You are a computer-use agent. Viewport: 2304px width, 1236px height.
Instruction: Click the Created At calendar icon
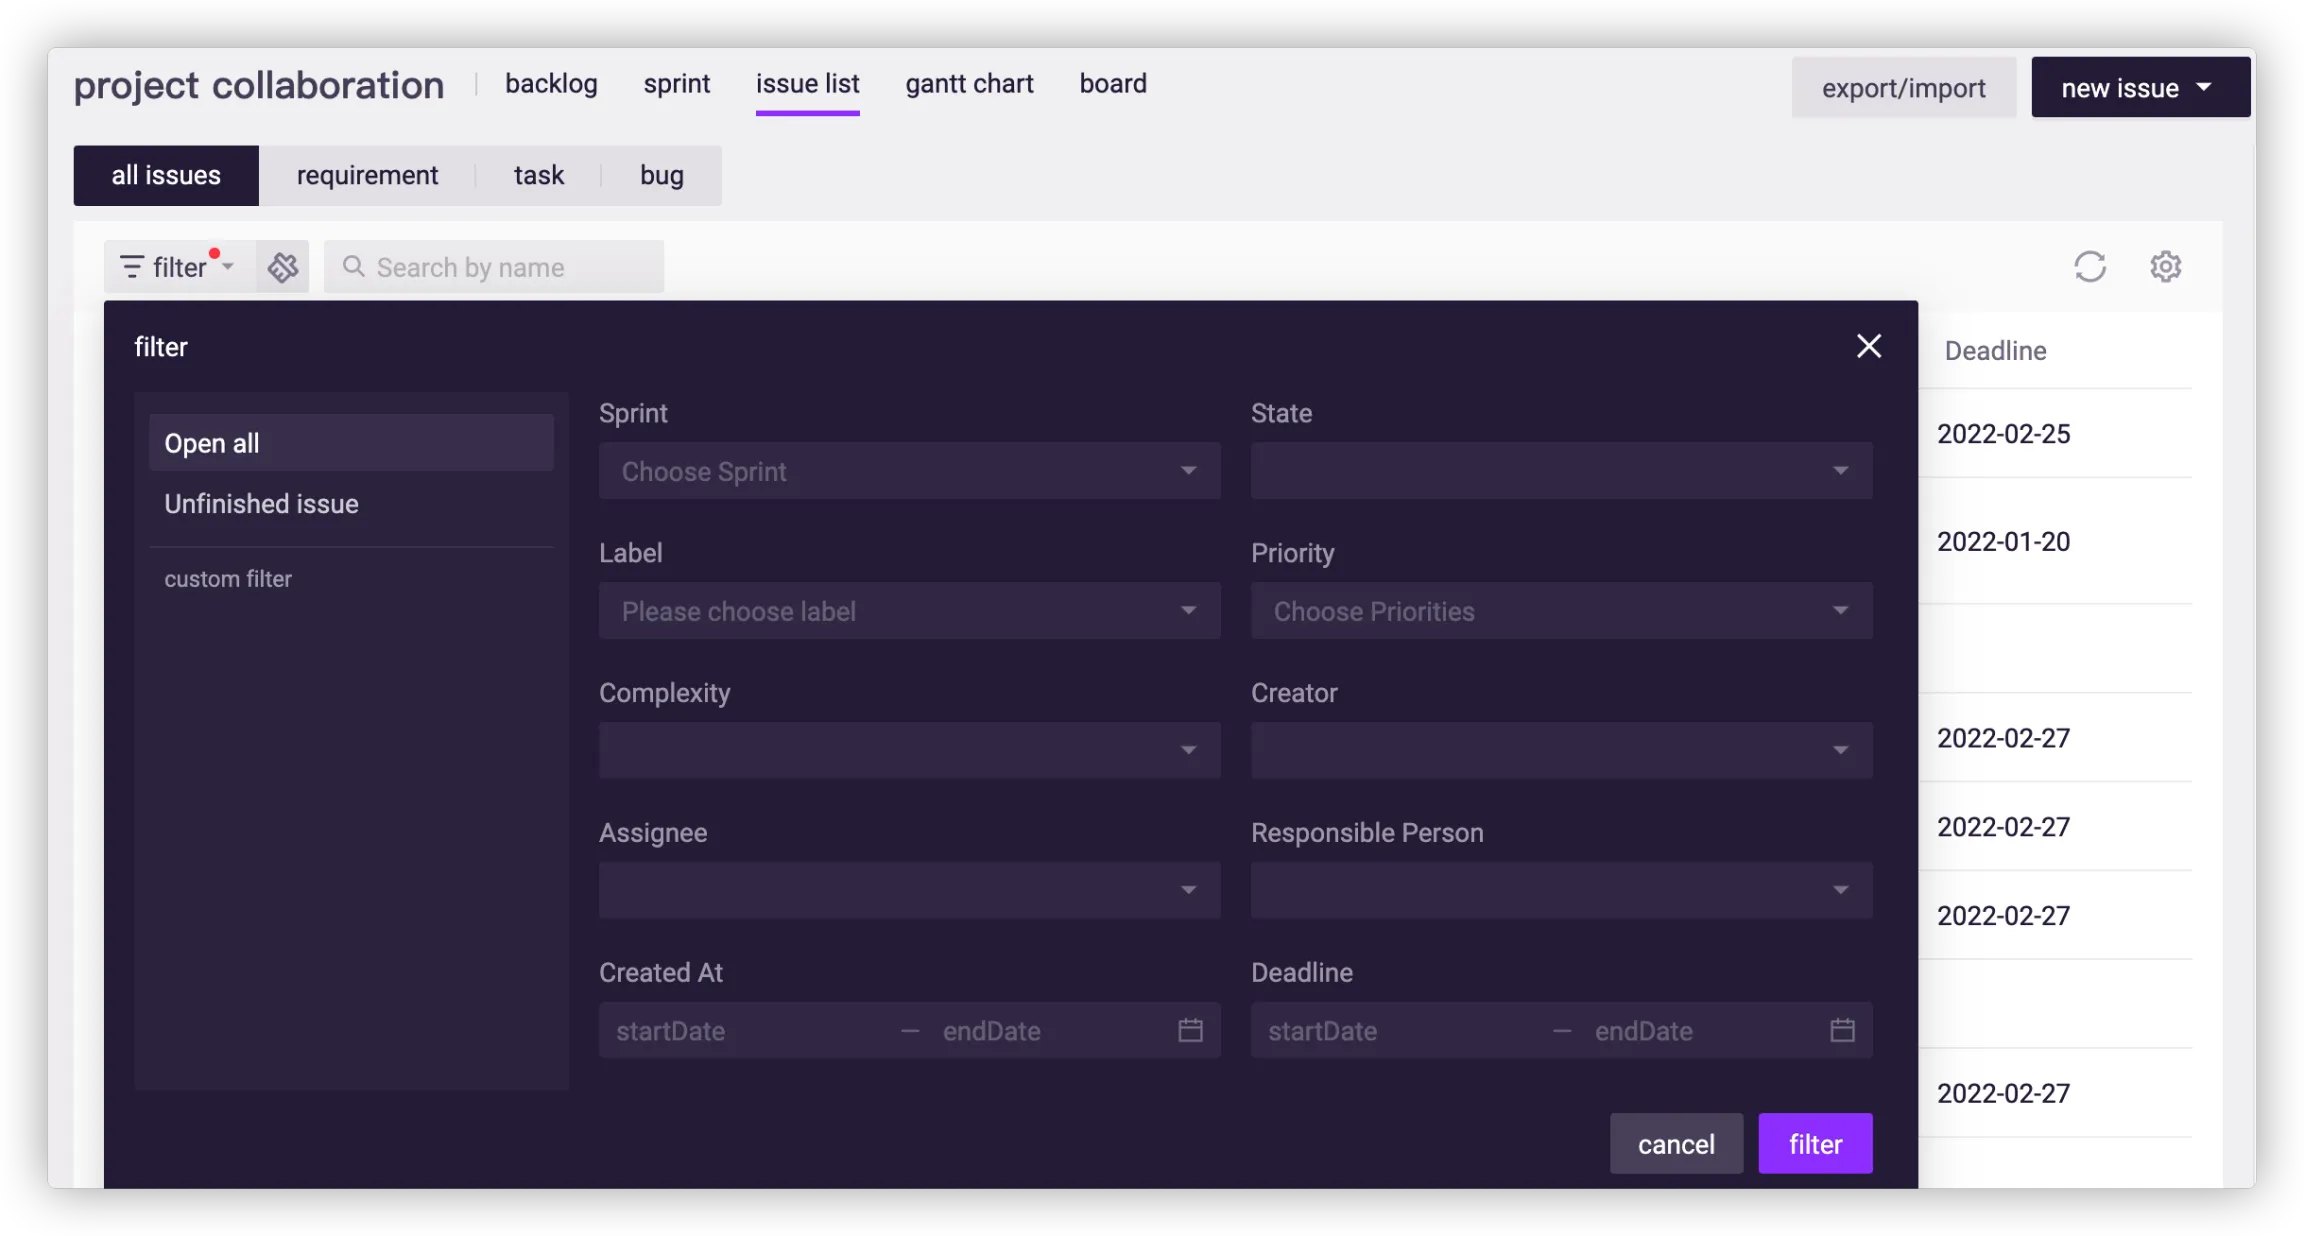[1190, 1030]
